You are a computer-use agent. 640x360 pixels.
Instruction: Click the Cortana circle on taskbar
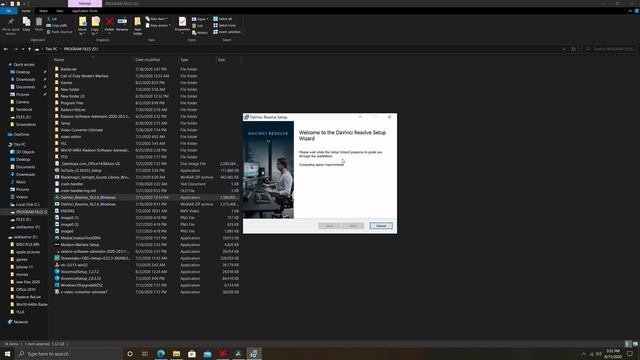[130, 354]
